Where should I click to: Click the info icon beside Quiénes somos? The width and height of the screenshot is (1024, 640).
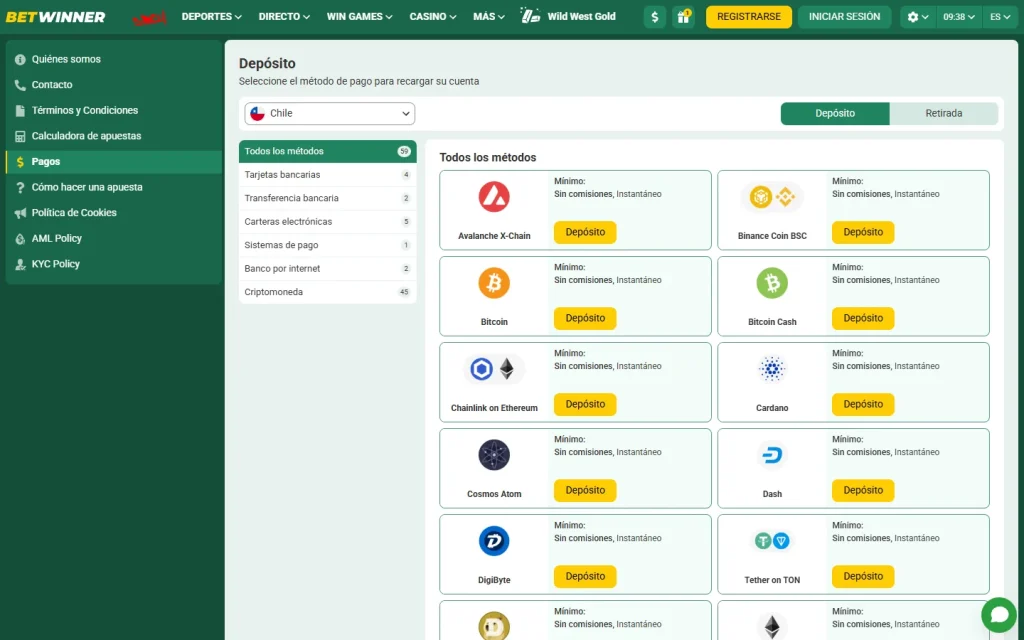point(20,59)
